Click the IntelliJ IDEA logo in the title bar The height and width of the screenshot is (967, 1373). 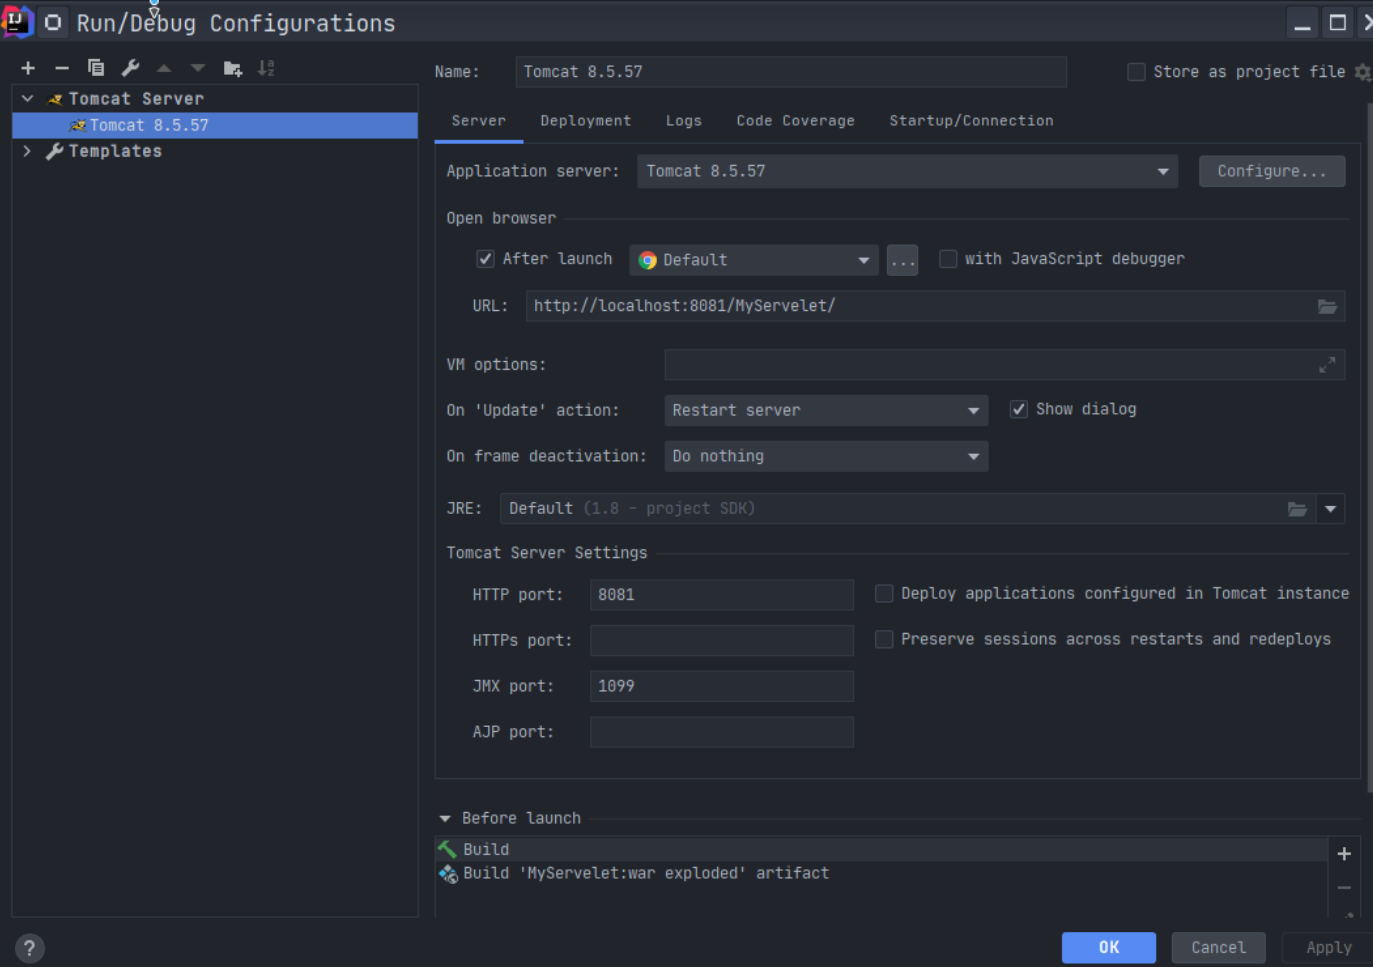16,22
